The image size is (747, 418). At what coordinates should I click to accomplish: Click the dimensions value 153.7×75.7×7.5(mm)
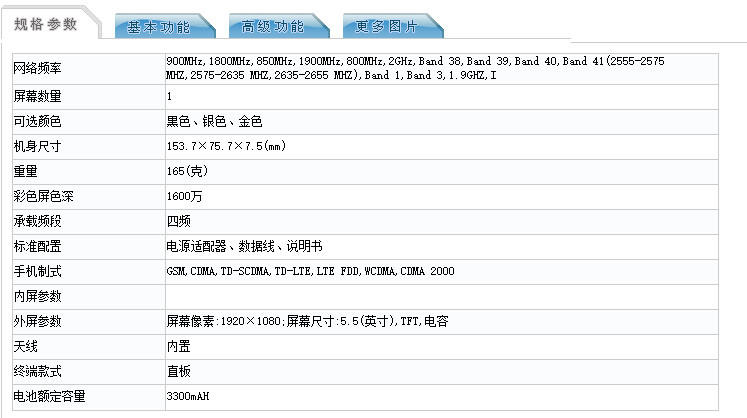226,146
